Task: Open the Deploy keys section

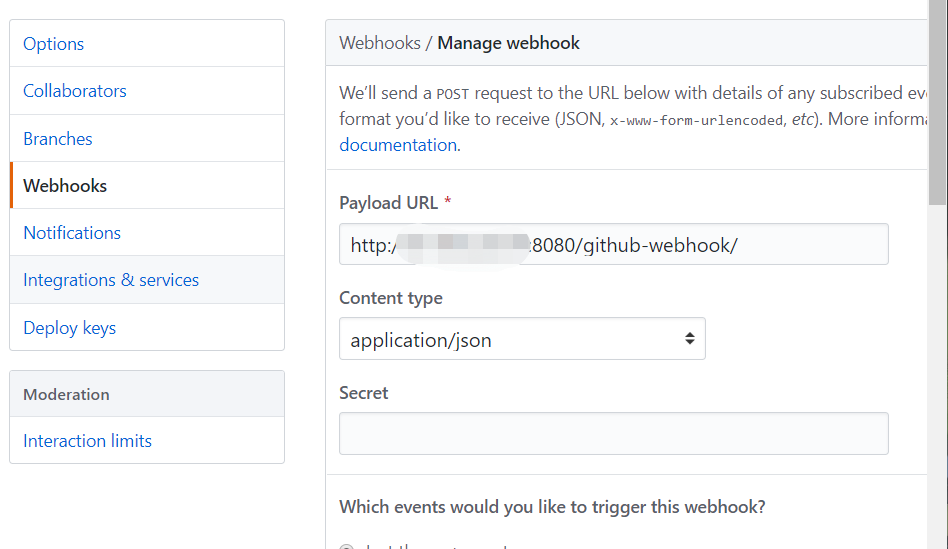Action: pos(70,328)
